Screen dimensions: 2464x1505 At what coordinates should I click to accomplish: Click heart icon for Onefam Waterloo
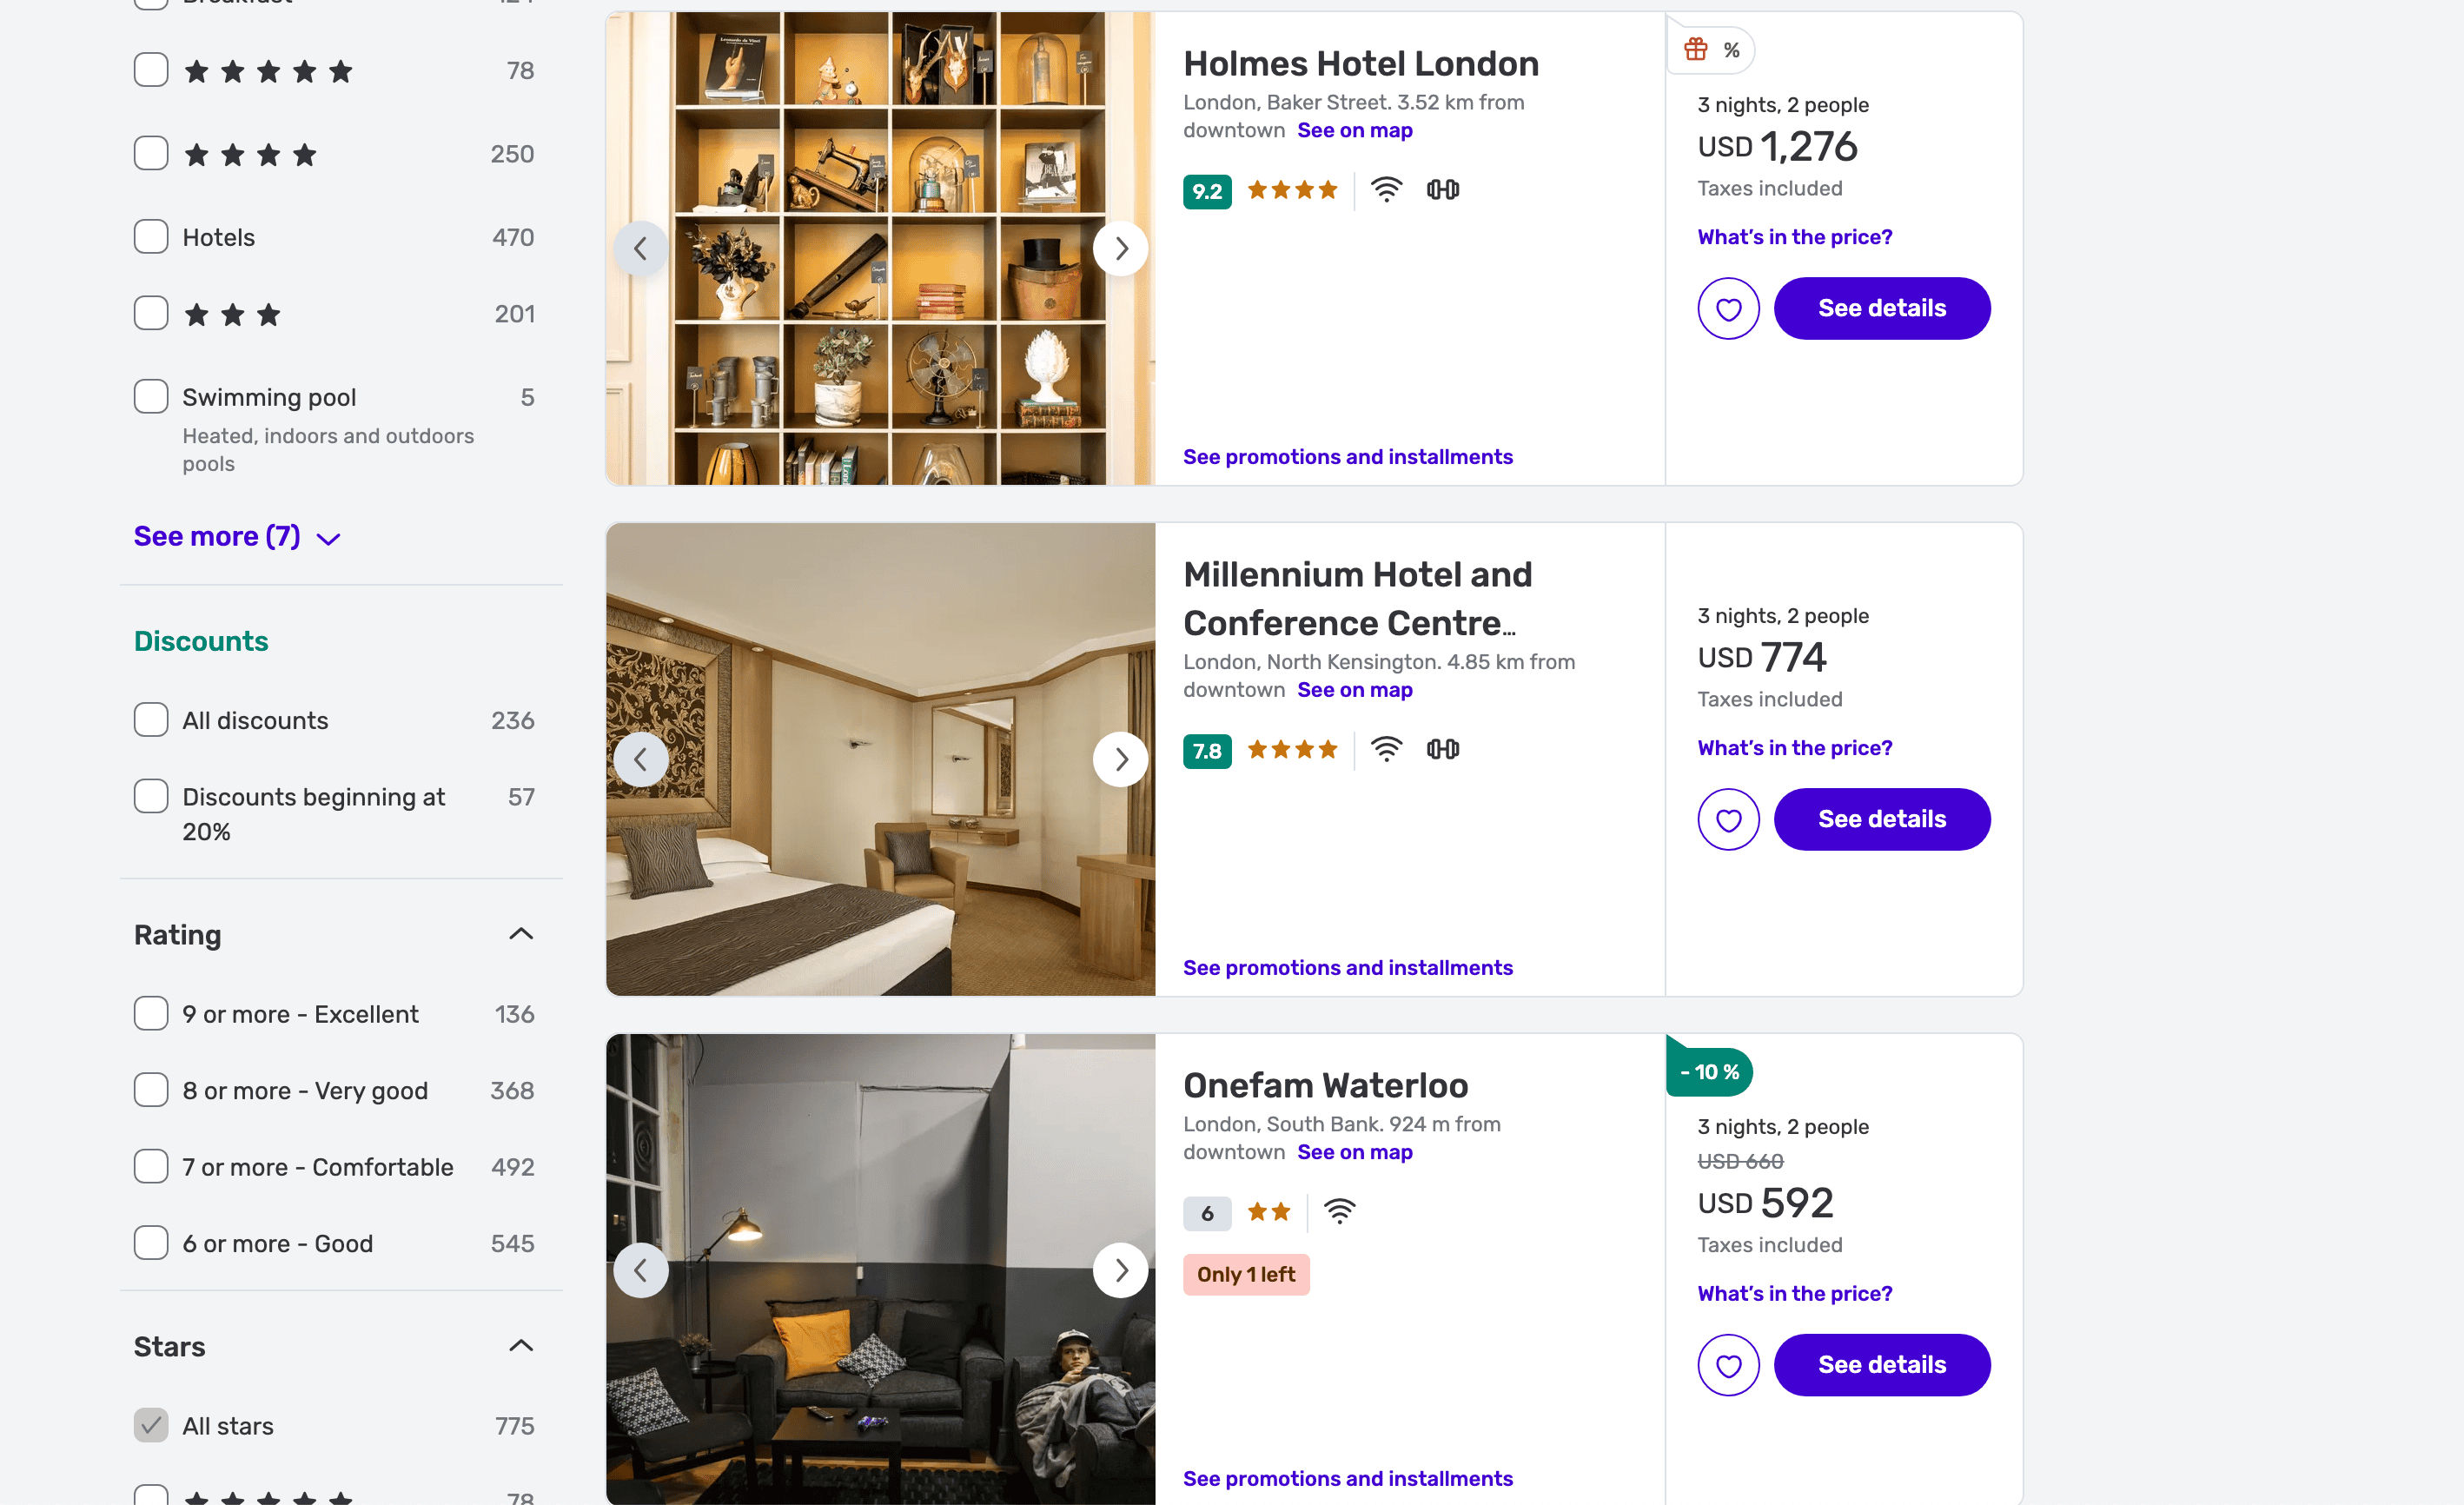point(1727,1365)
